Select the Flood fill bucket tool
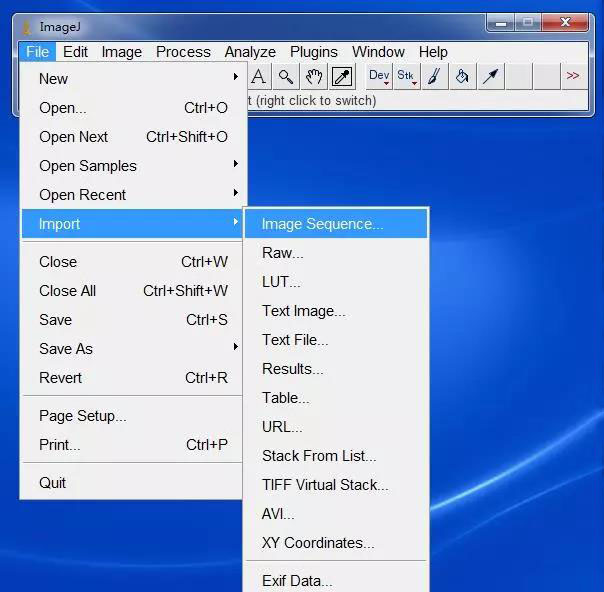 [462, 76]
